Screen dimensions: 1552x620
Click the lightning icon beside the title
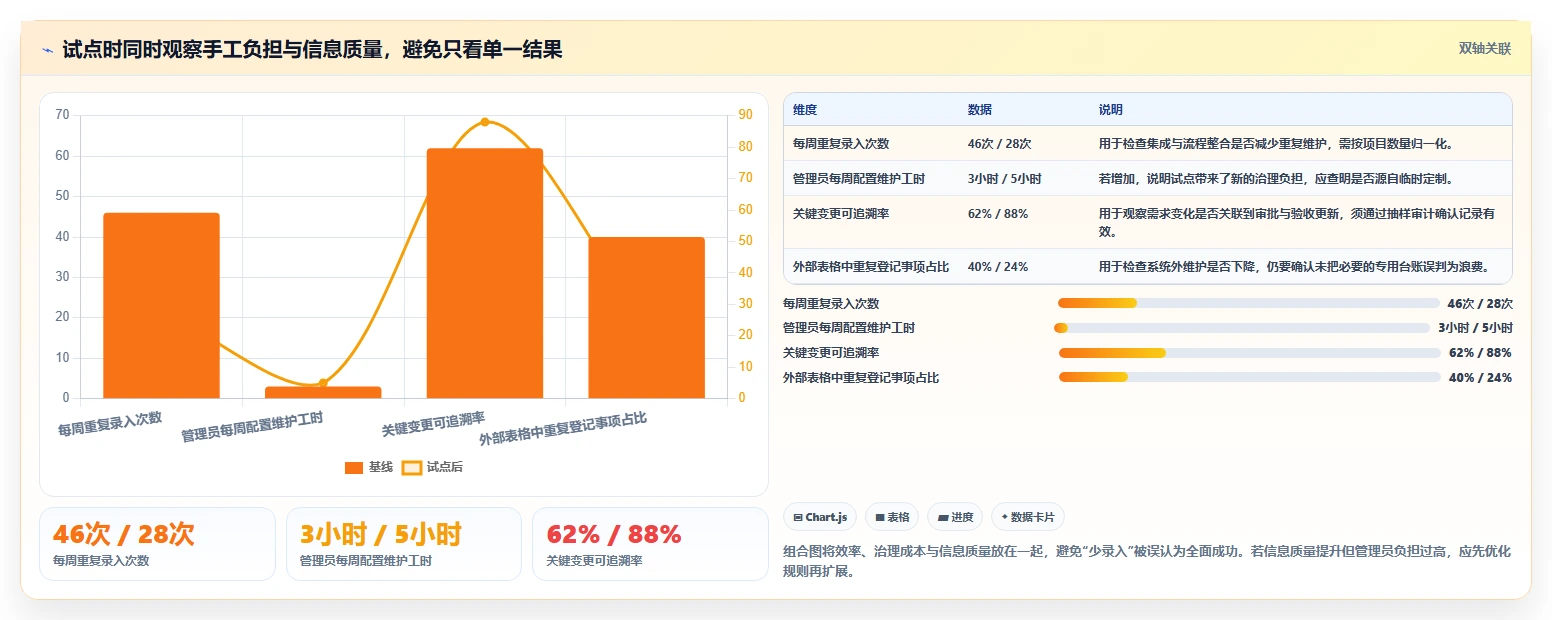point(47,49)
